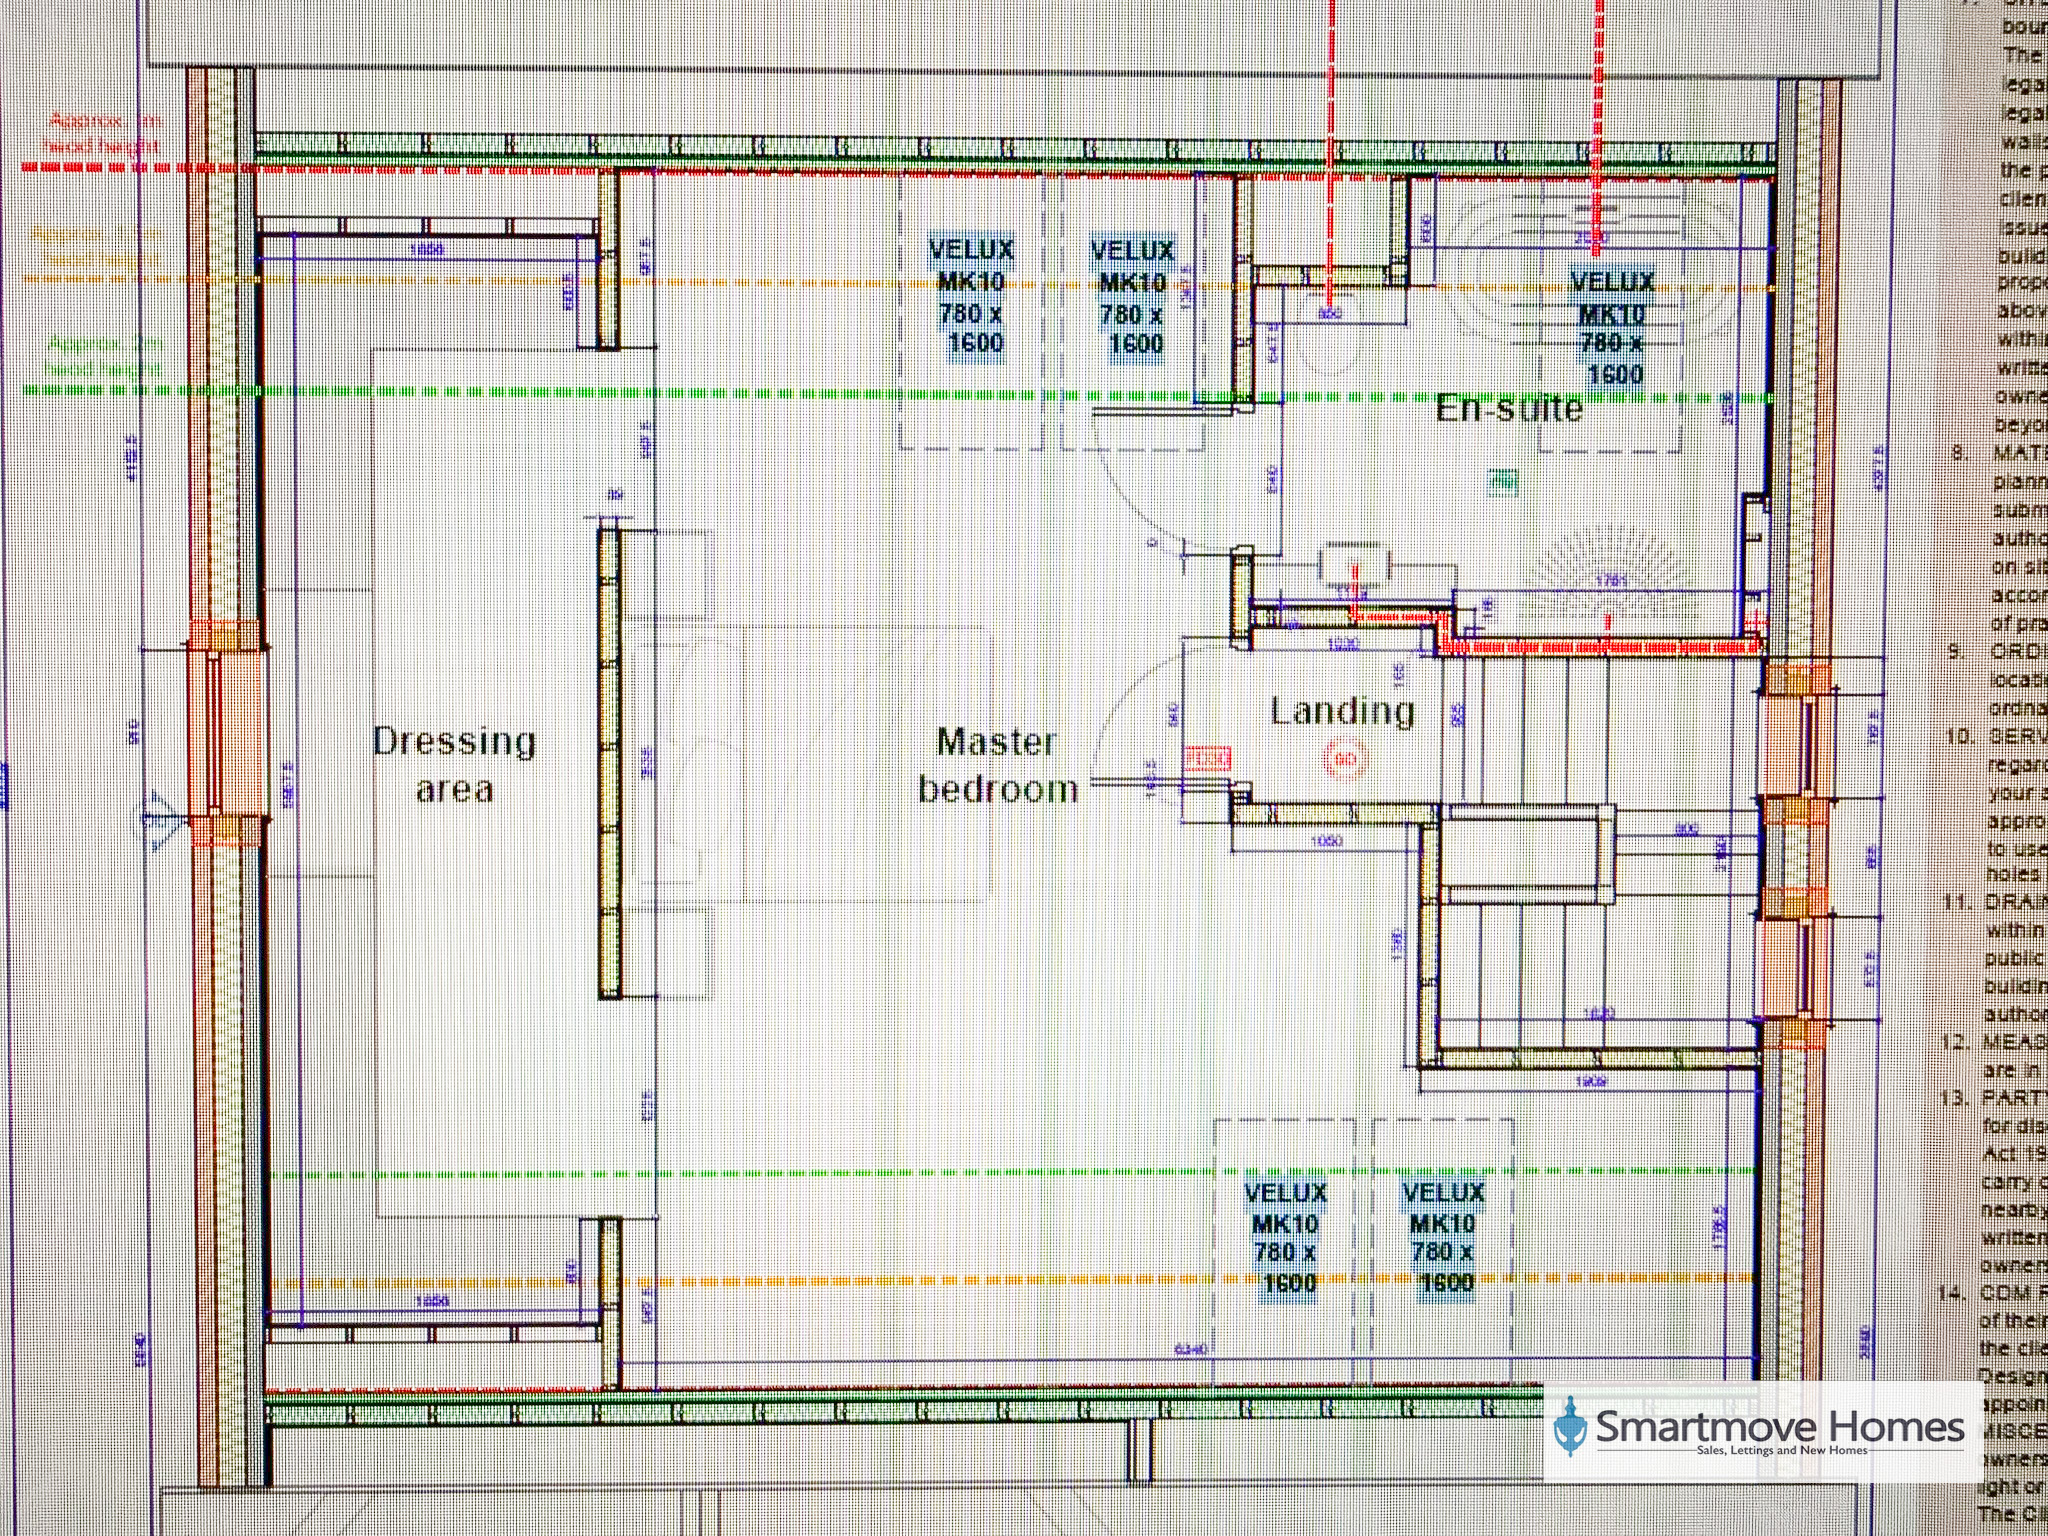Select the En-suite room label
Viewport: 2048px width, 1536px height.
1509,408
